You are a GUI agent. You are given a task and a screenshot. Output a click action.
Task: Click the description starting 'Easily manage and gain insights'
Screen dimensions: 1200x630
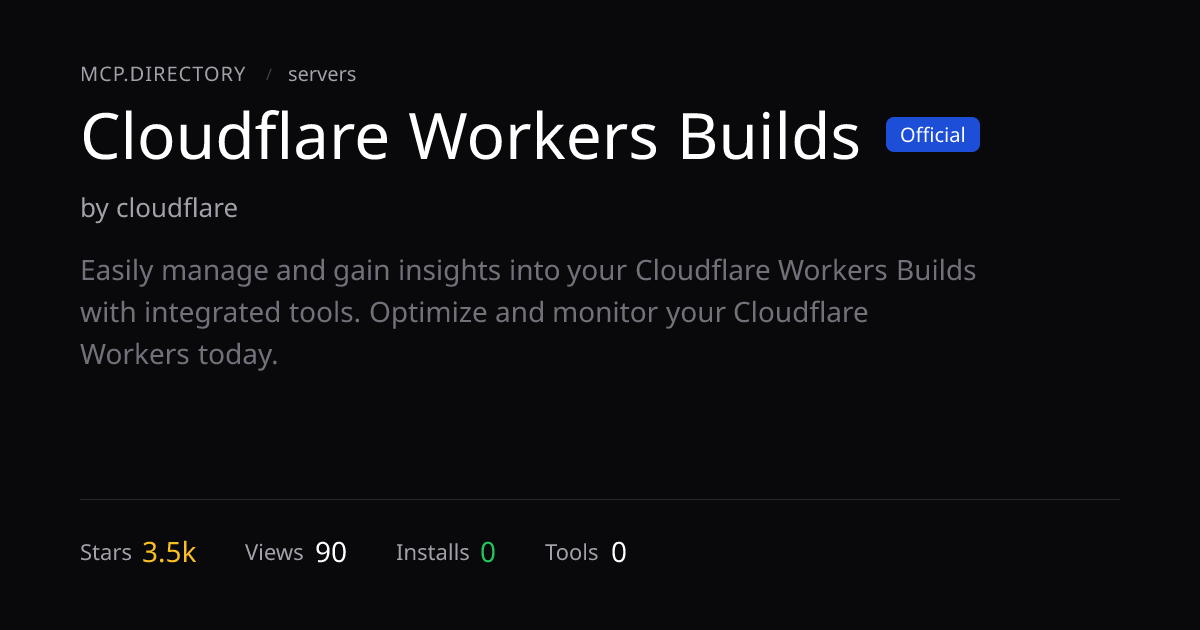point(528,312)
